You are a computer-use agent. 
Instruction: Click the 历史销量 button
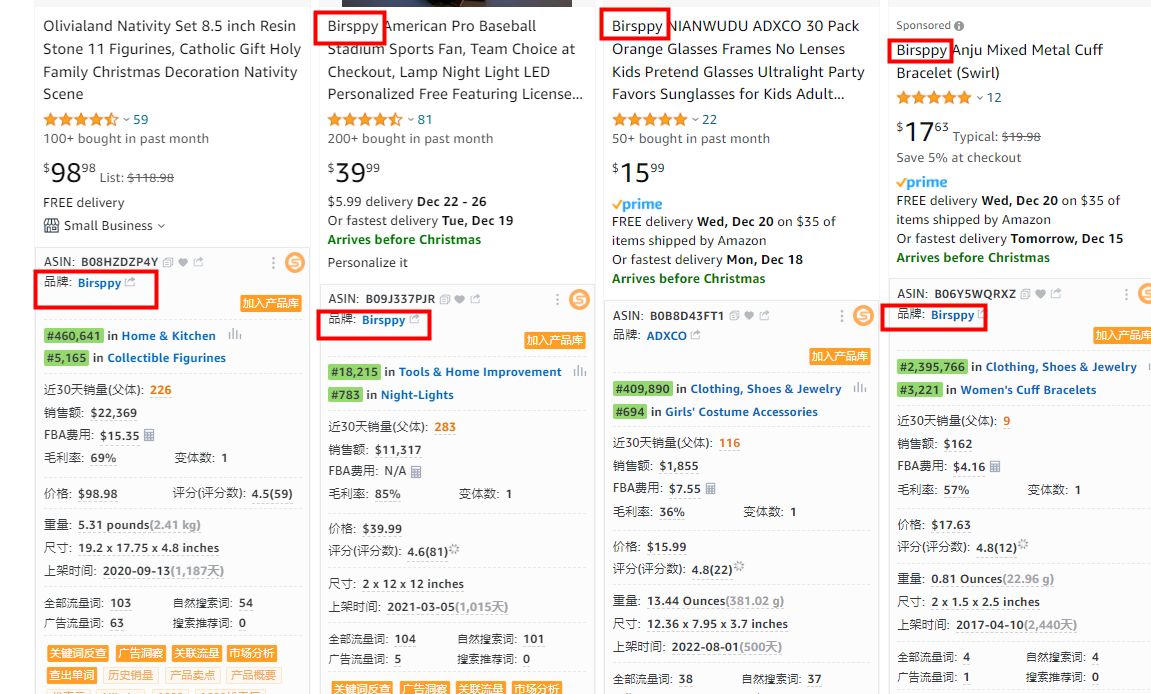point(131,675)
